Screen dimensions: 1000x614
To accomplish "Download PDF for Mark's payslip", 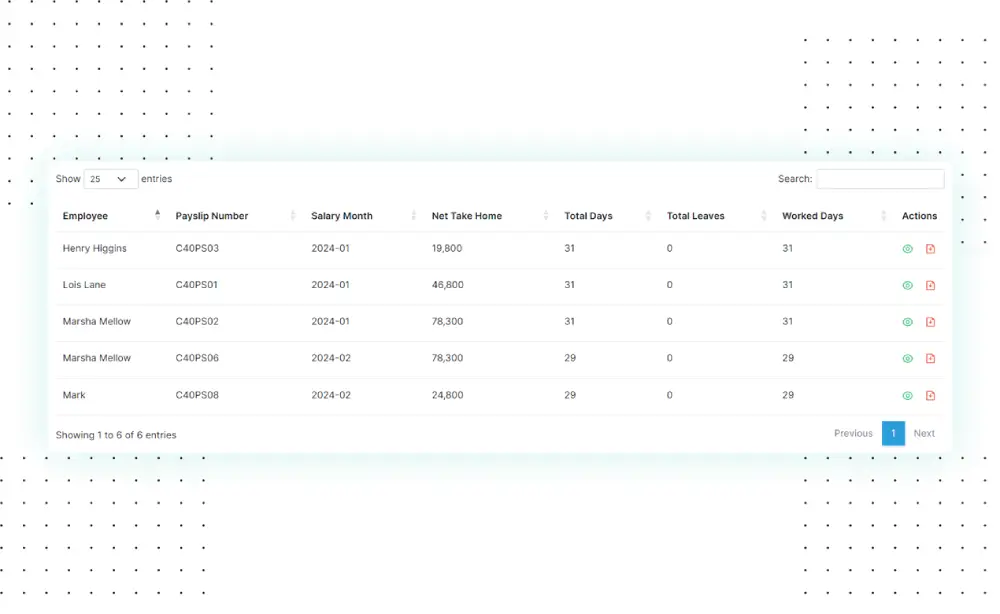I will pyautogui.click(x=930, y=395).
